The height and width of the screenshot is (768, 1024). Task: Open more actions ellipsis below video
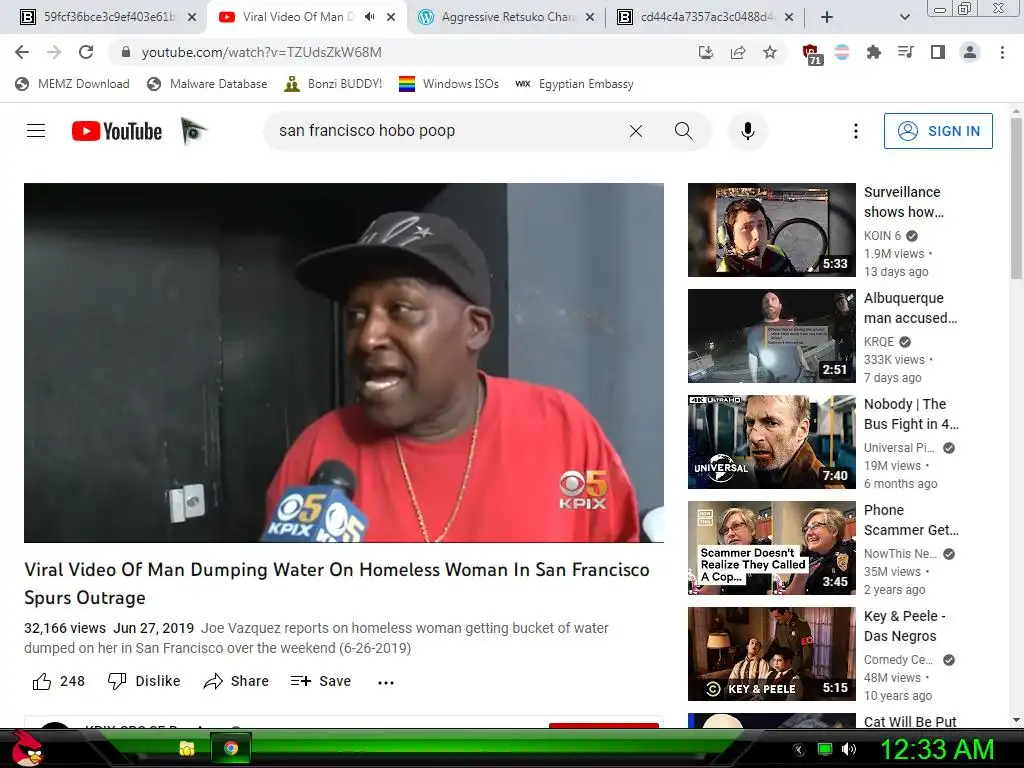386,682
